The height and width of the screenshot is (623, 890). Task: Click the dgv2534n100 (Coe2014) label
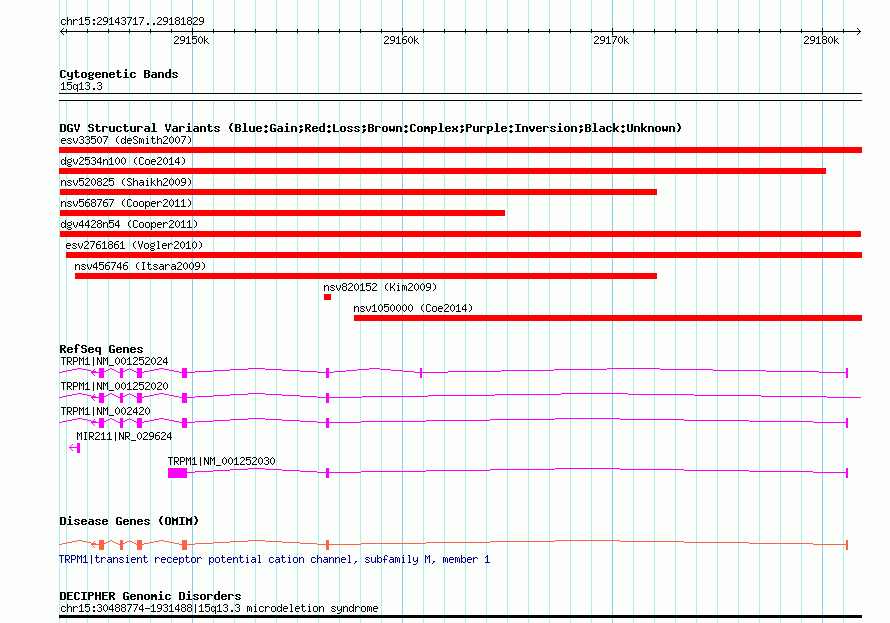(123, 161)
